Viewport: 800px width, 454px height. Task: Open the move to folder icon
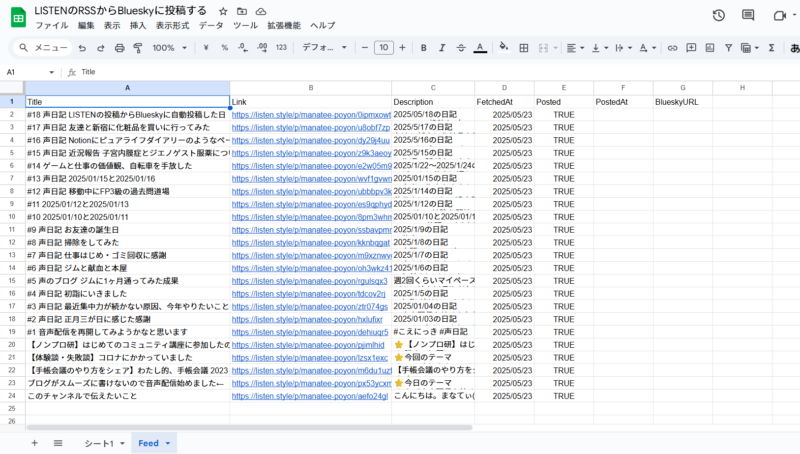coord(242,11)
